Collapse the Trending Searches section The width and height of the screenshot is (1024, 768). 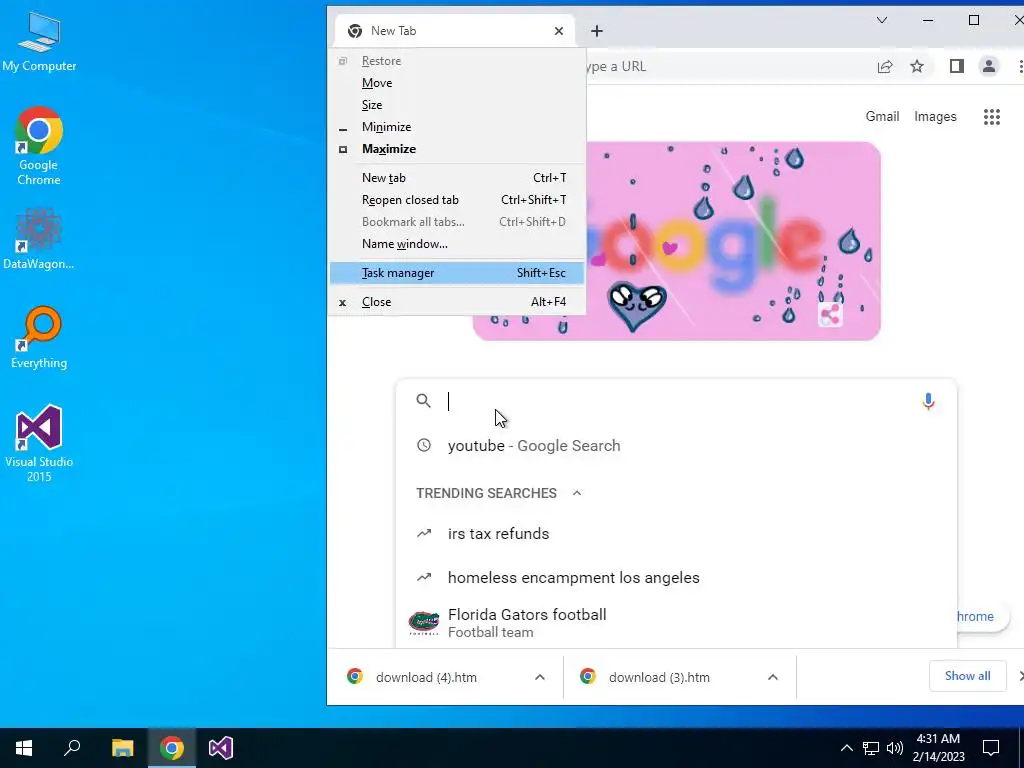(x=577, y=494)
